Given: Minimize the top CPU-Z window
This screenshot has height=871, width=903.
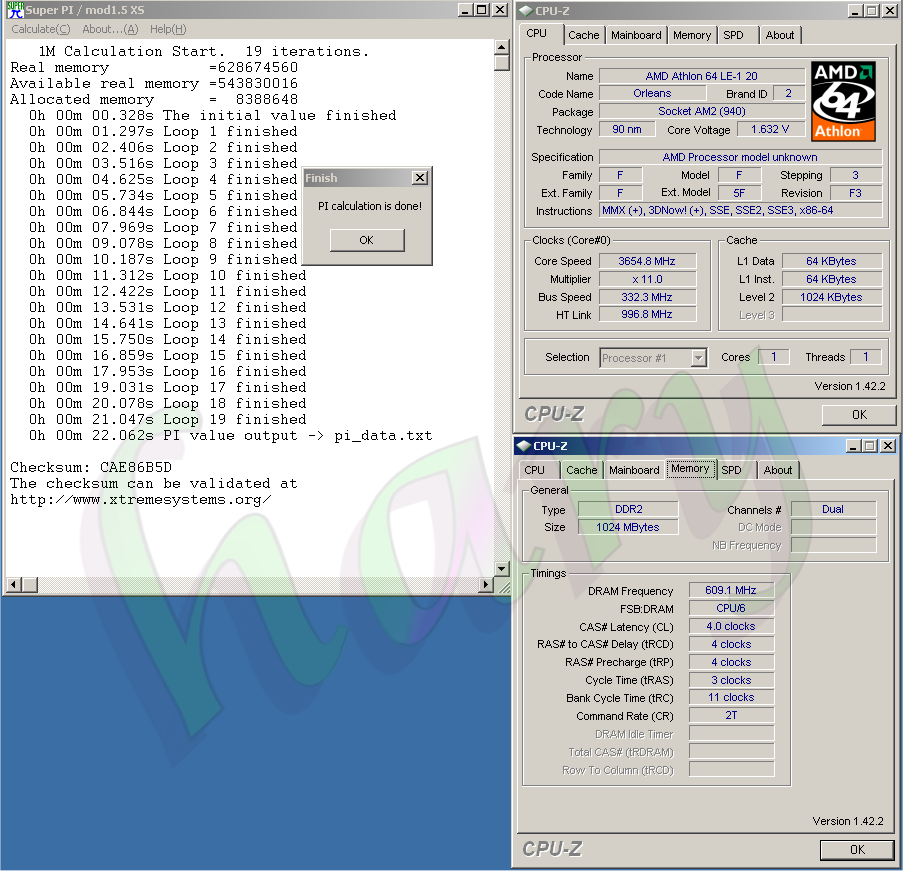Looking at the screenshot, I should pos(855,10).
